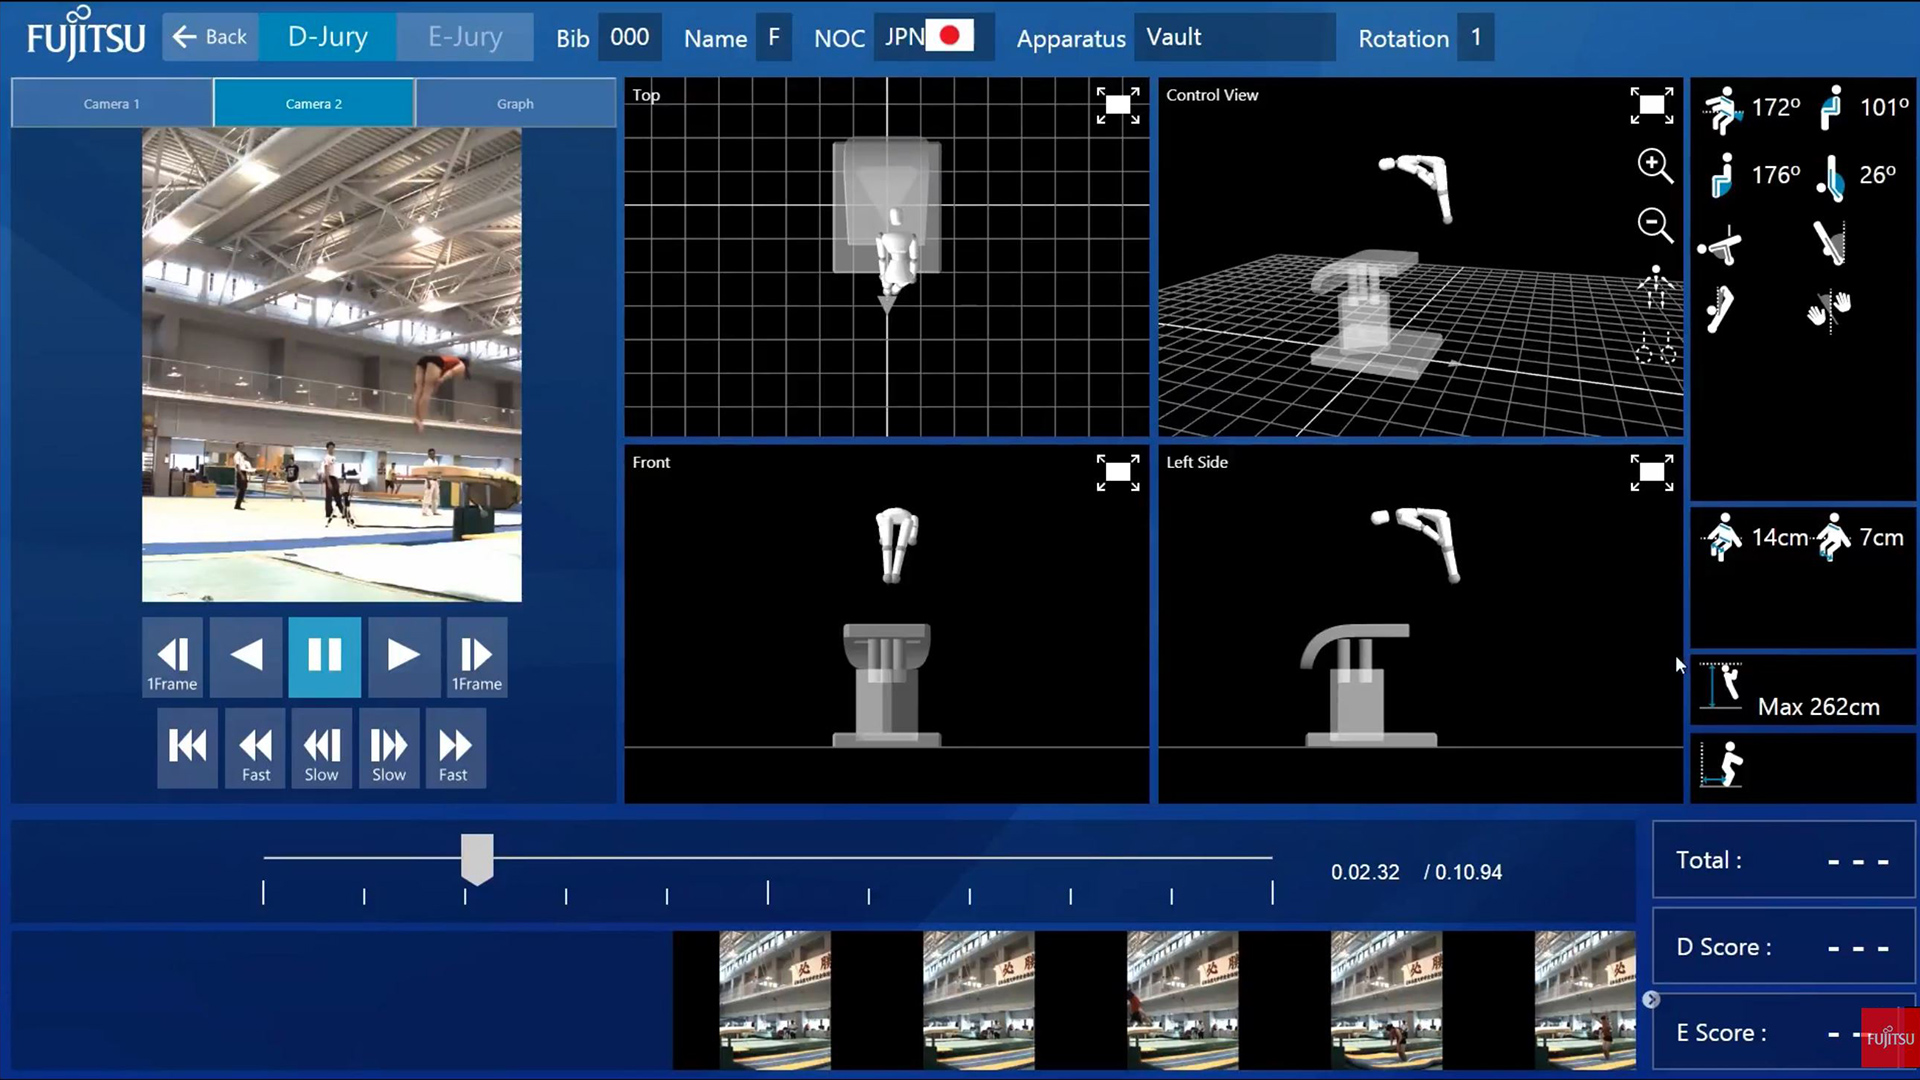Viewport: 1920px width, 1080px height.
Task: Open the second filmstrip thumbnail
Action: click(979, 1000)
